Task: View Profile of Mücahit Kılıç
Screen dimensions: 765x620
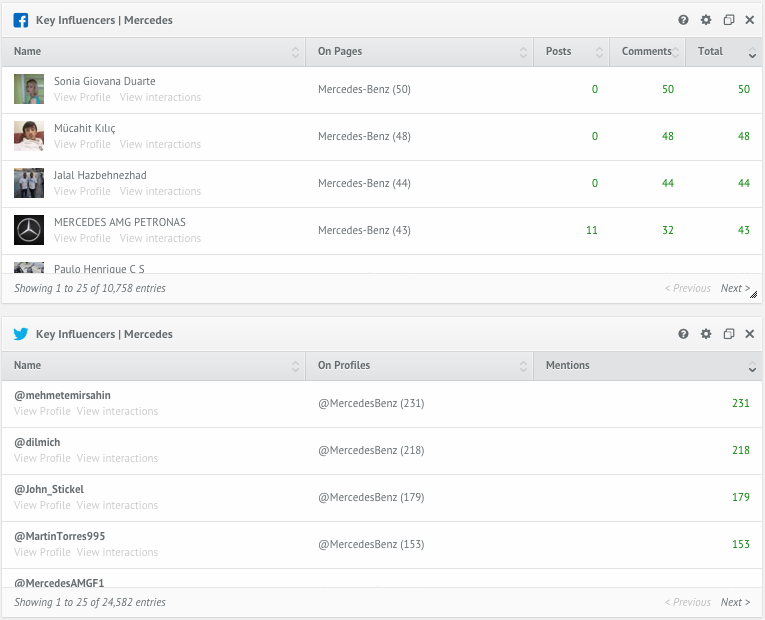Action: coord(82,144)
